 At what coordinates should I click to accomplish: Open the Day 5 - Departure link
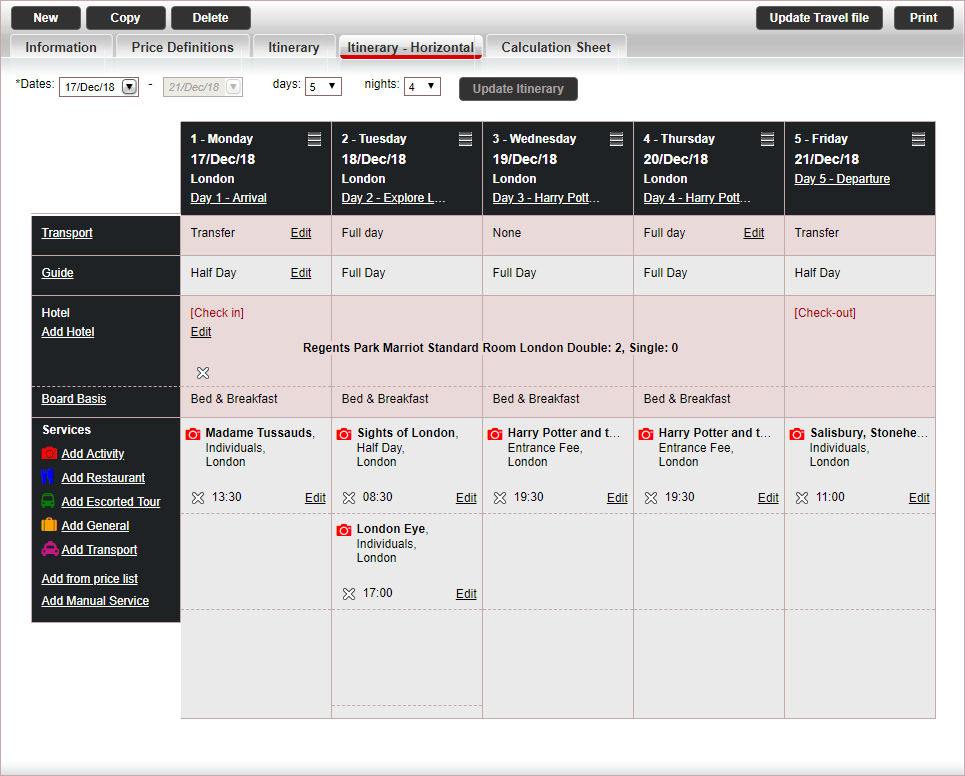(842, 178)
